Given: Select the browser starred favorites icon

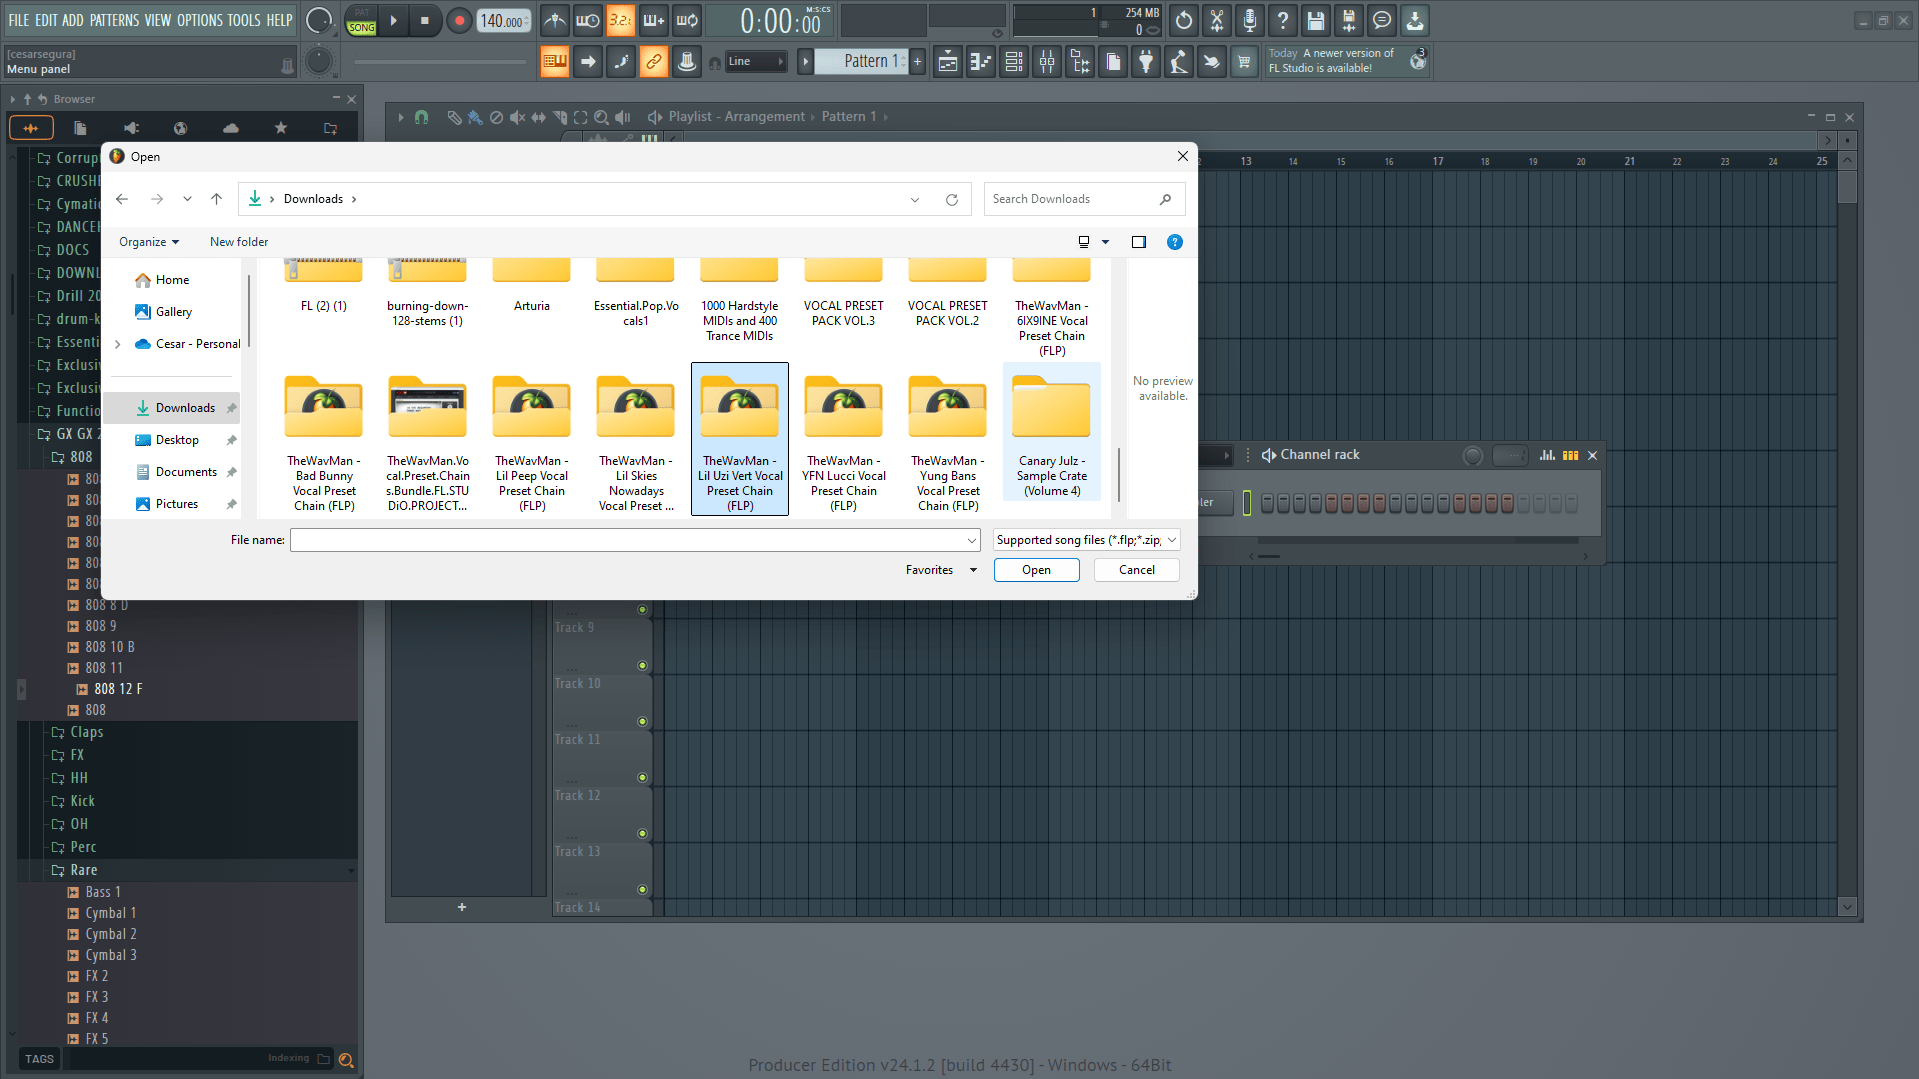Looking at the screenshot, I should 281,128.
